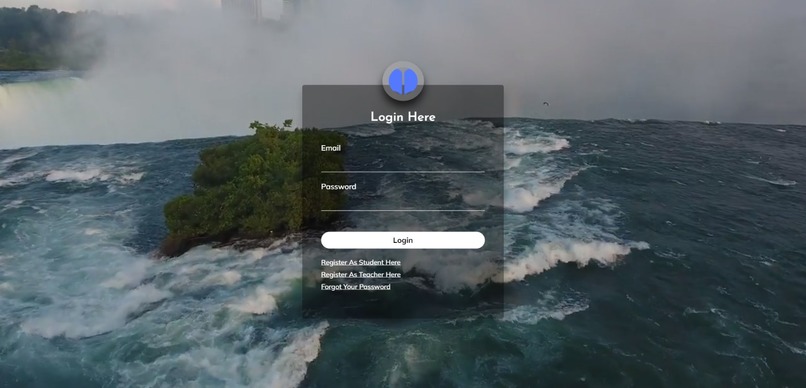
Task: Click the blue logo icon above the login form
Action: pos(403,81)
